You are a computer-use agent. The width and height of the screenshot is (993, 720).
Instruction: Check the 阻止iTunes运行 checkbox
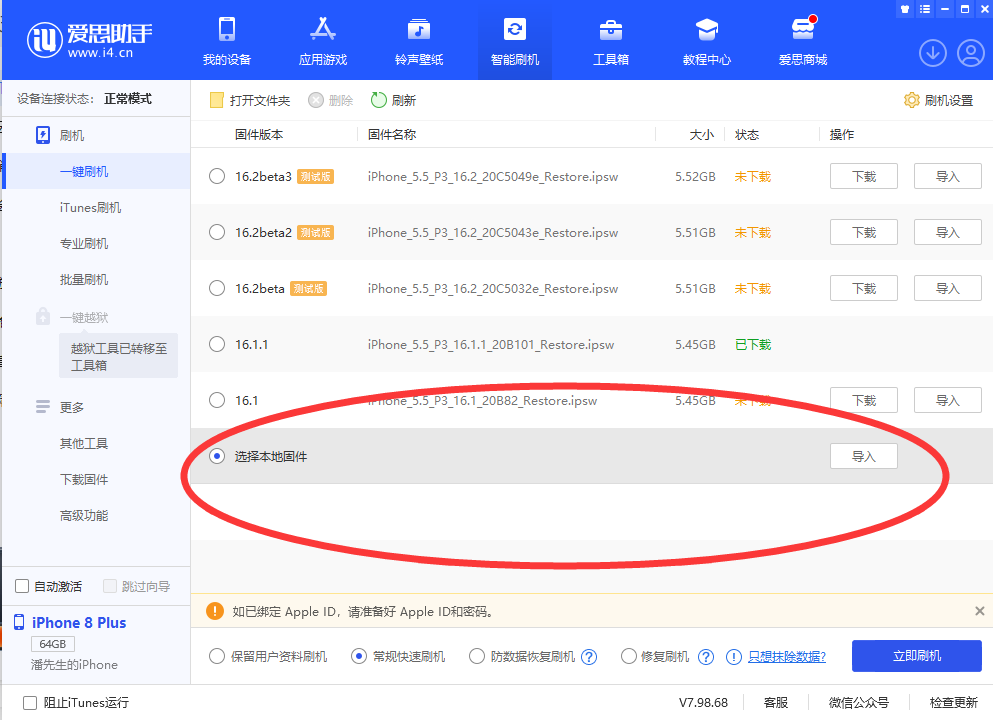(30, 703)
